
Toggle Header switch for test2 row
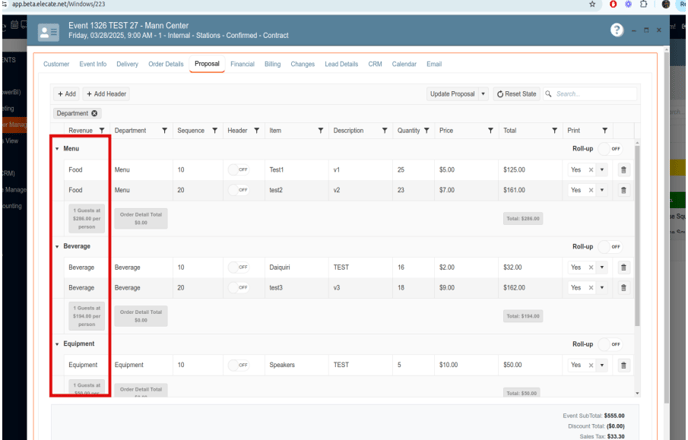tap(238, 190)
